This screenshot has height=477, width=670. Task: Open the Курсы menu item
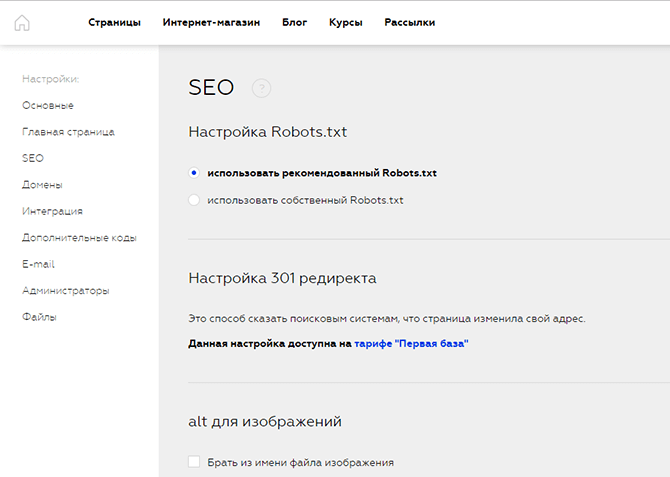(x=346, y=22)
